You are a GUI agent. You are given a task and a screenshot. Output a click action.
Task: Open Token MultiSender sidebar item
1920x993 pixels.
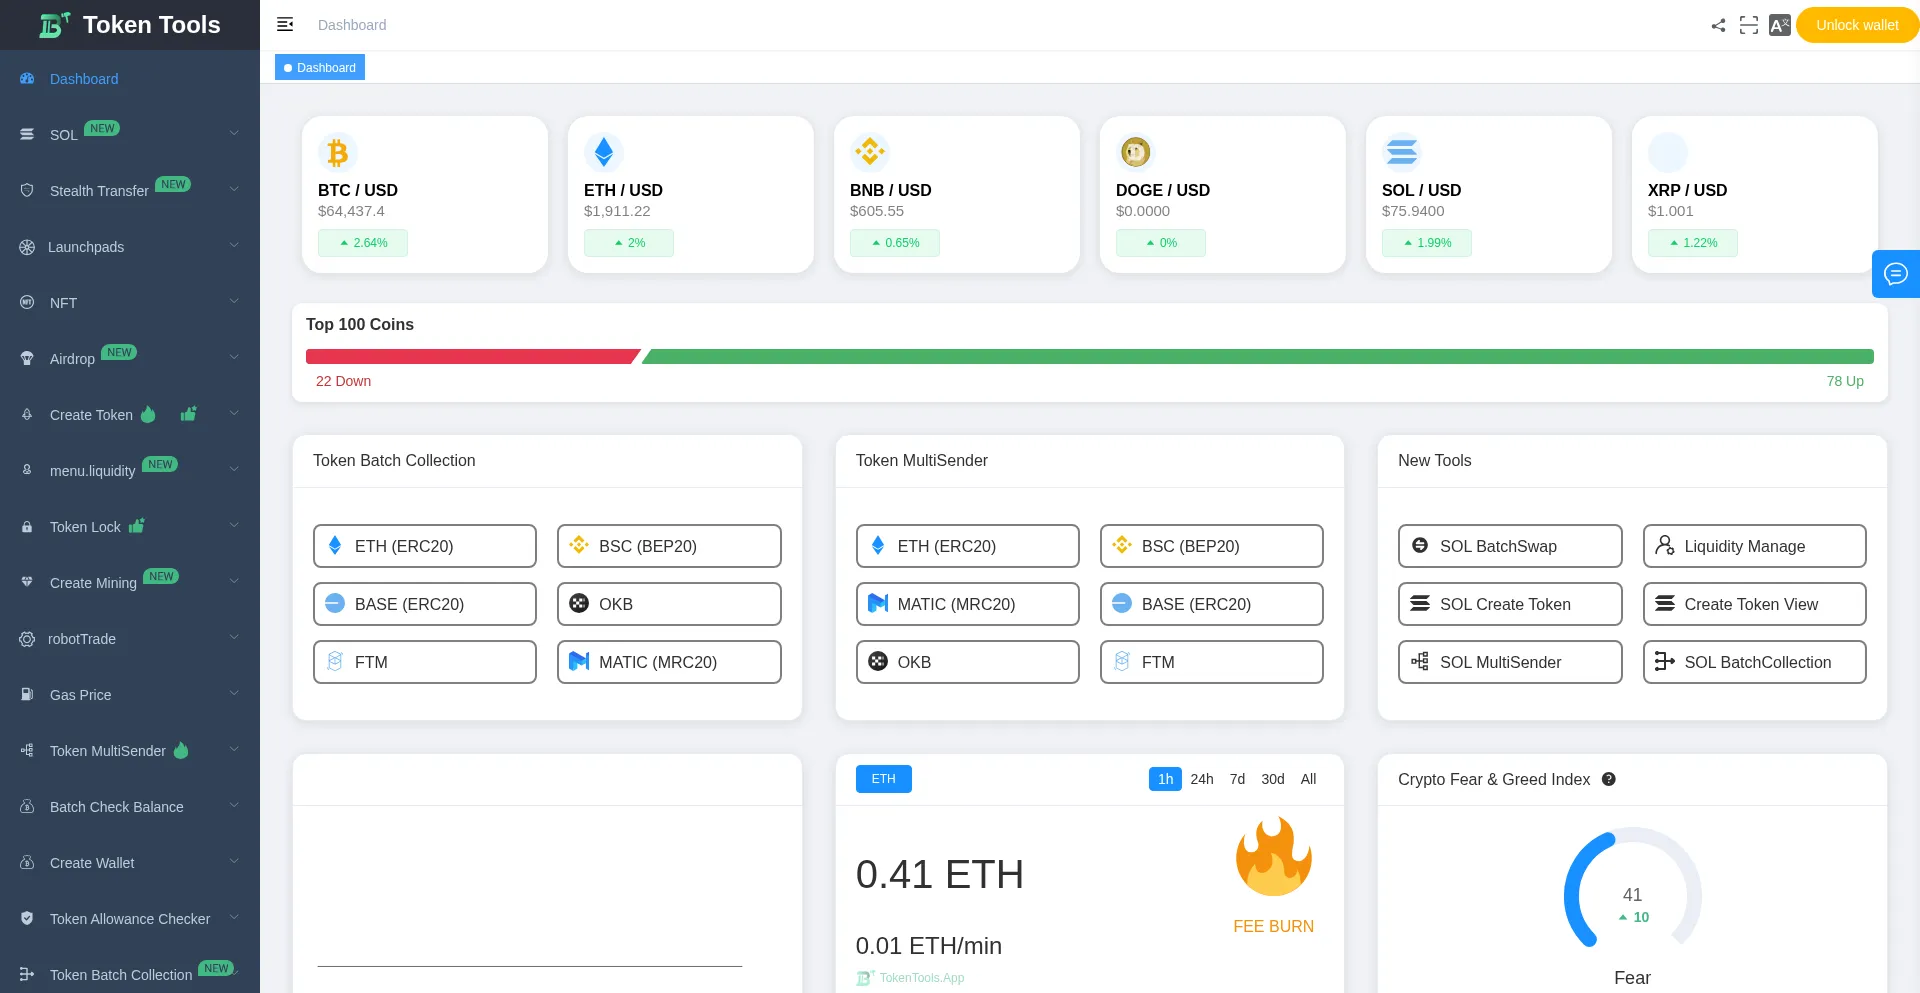[130, 751]
